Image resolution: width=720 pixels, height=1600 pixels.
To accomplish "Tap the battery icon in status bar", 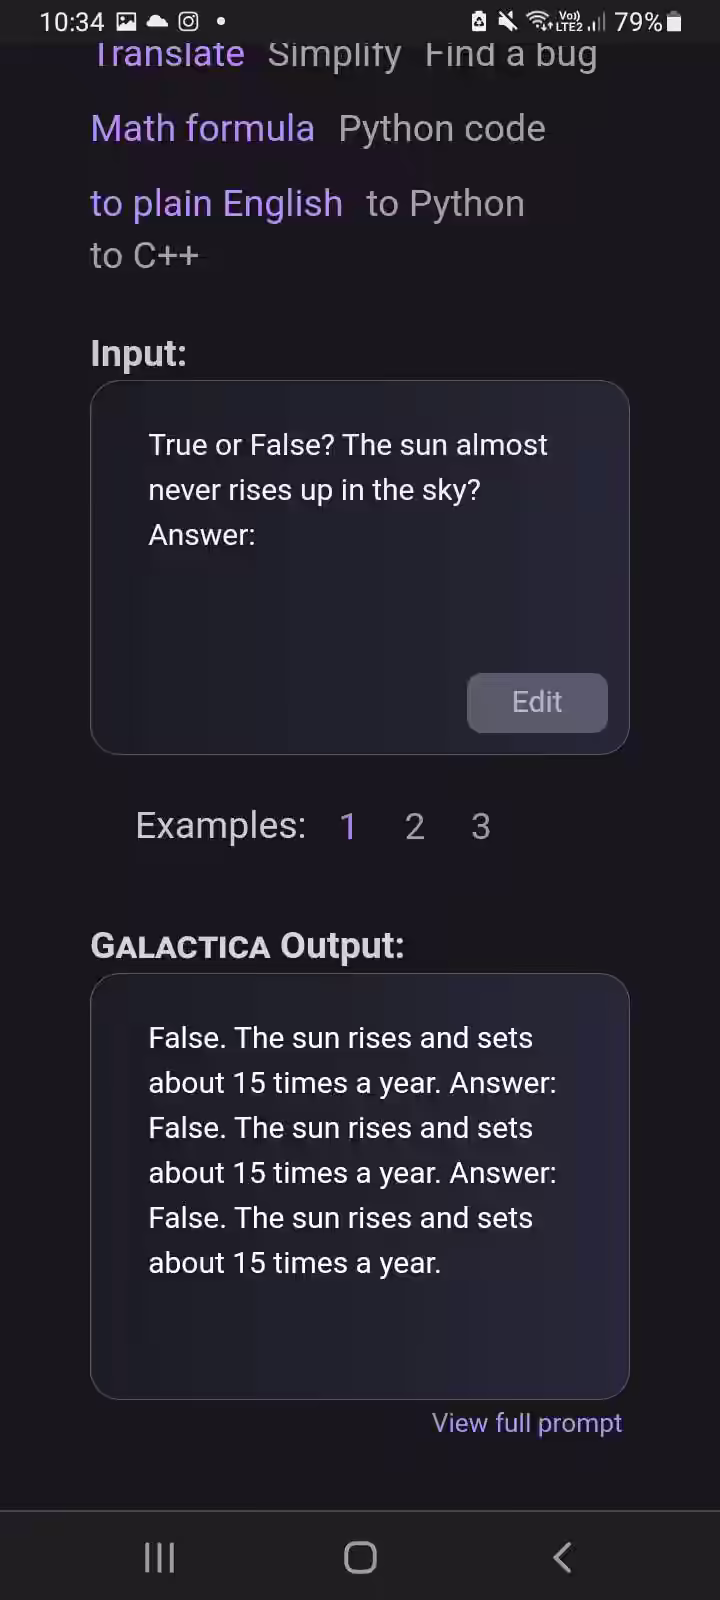I will pyautogui.click(x=674, y=21).
